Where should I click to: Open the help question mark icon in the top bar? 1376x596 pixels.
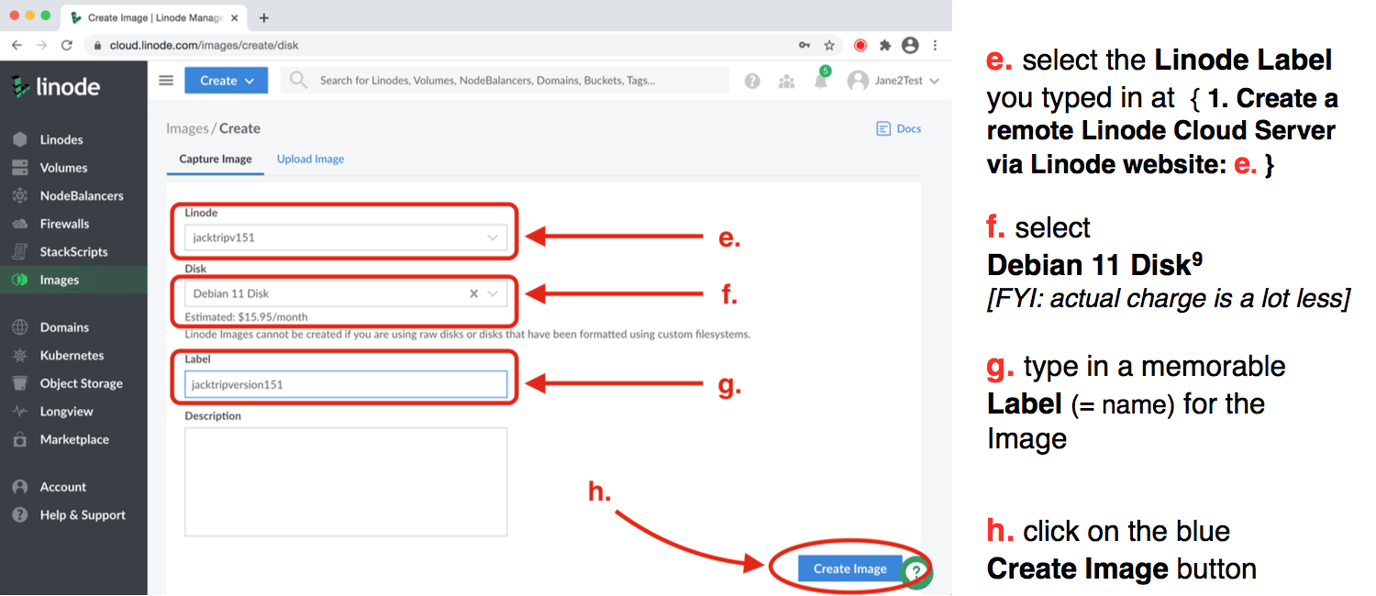[752, 81]
